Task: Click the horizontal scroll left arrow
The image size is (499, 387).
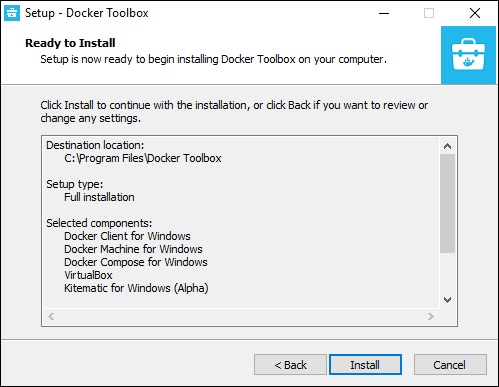Action: click(51, 316)
